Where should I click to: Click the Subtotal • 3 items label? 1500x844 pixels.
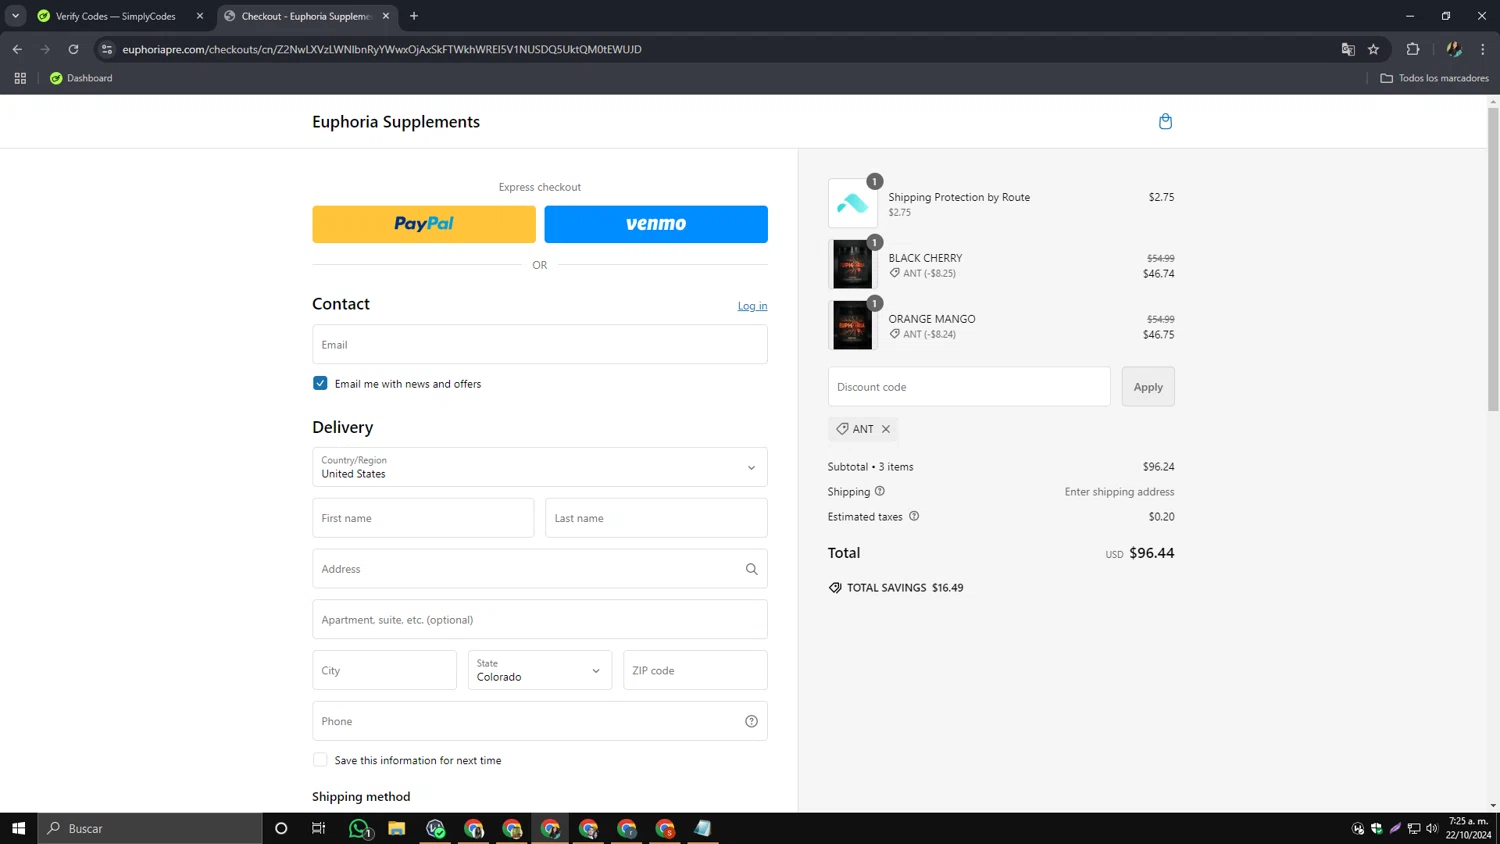coord(871,467)
